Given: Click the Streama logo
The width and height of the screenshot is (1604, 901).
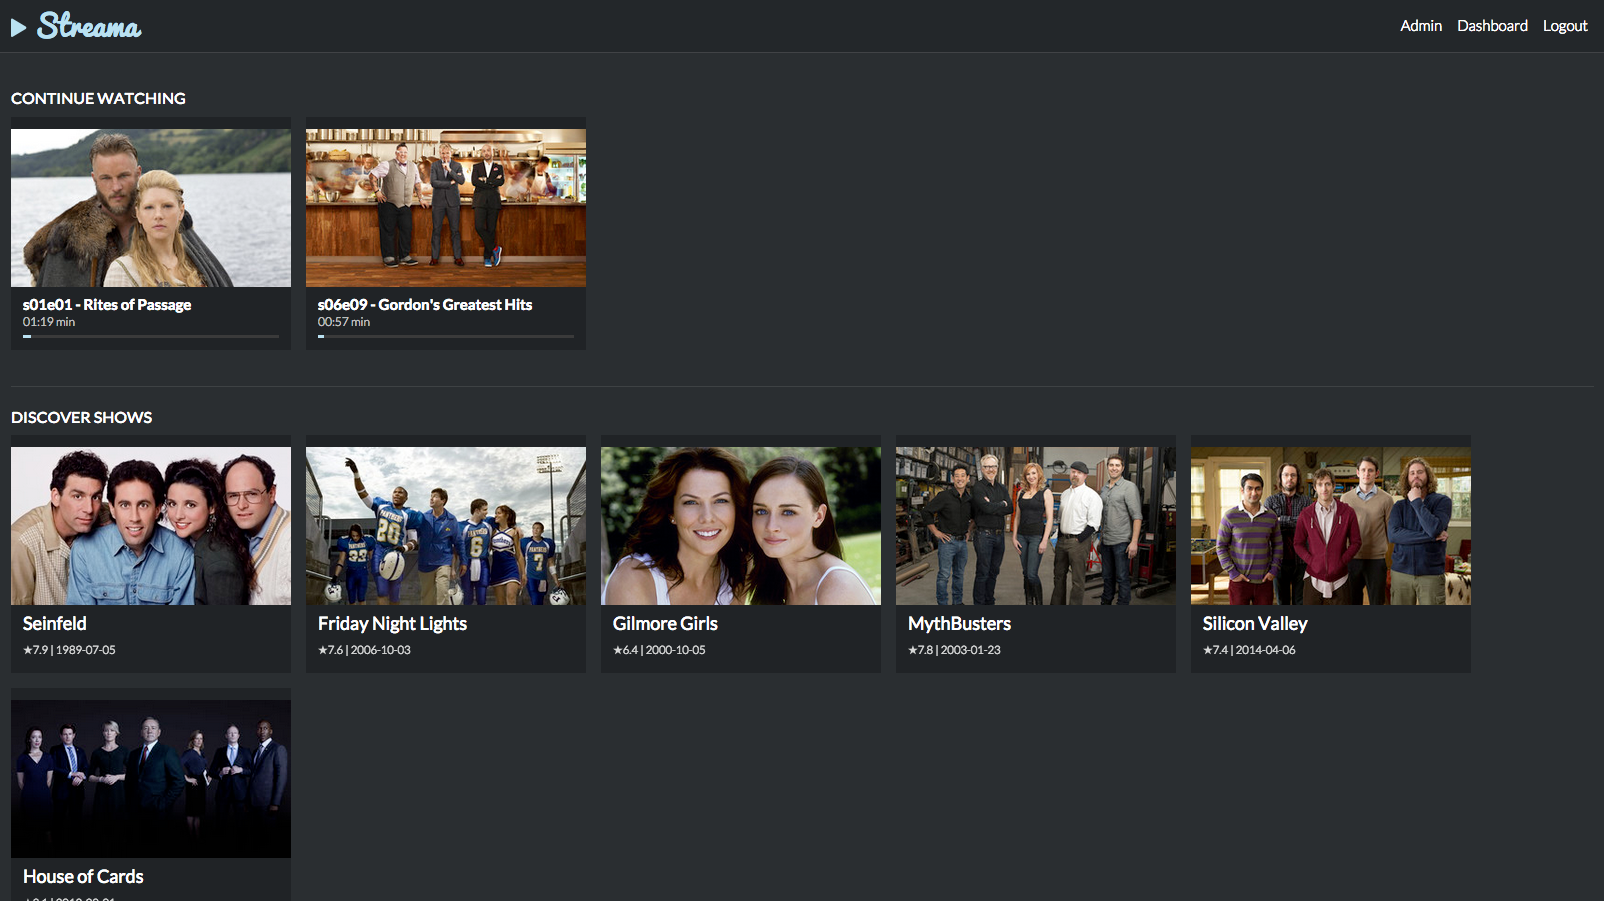Looking at the screenshot, I should coord(76,26).
